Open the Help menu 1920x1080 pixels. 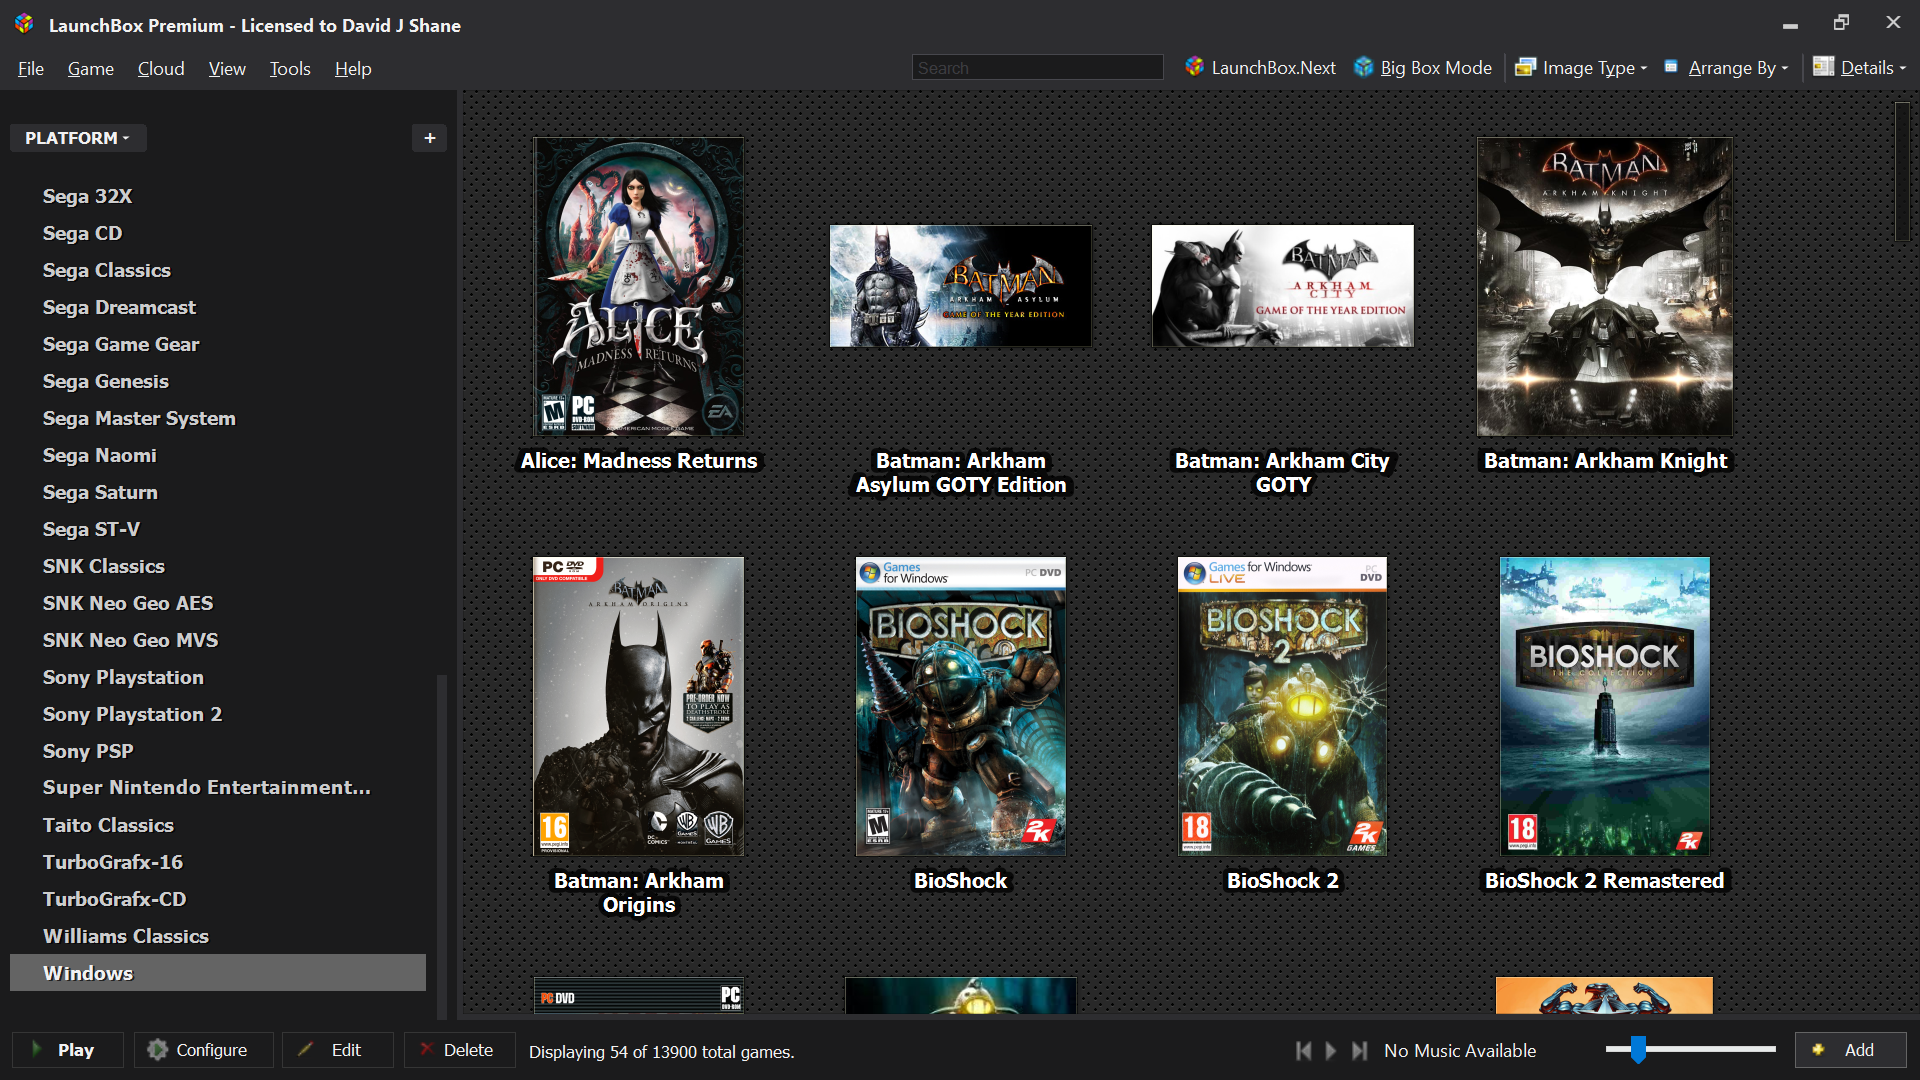353,69
